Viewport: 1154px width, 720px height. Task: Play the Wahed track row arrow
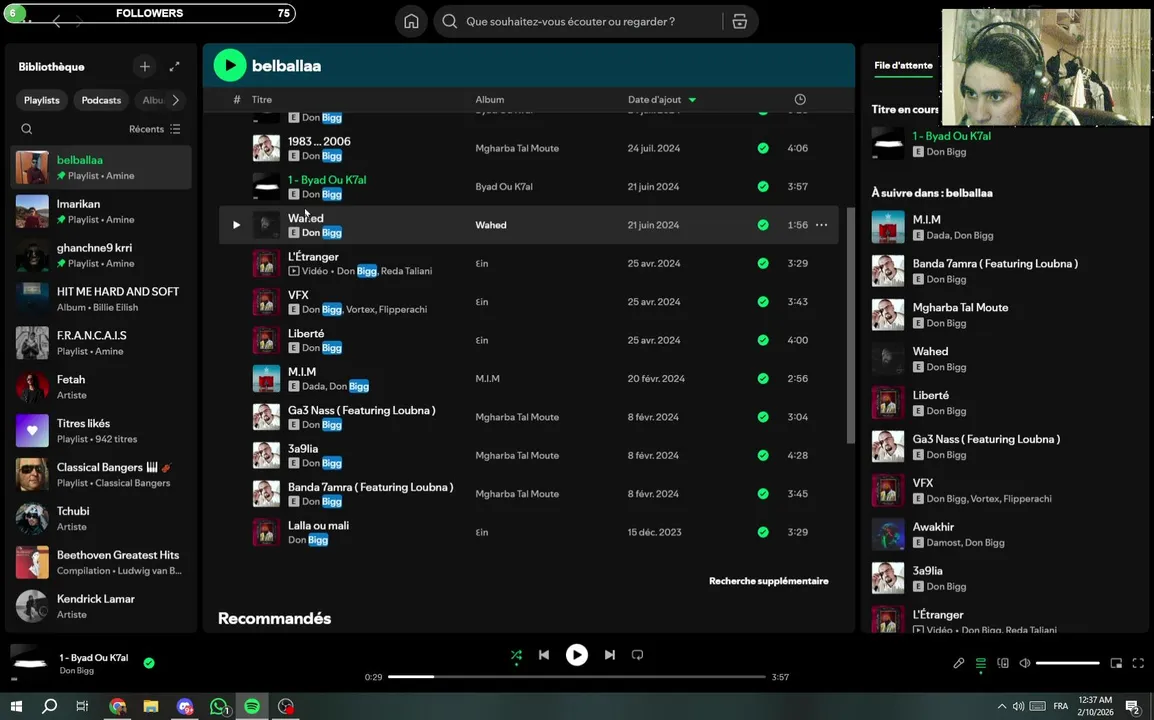pos(236,225)
